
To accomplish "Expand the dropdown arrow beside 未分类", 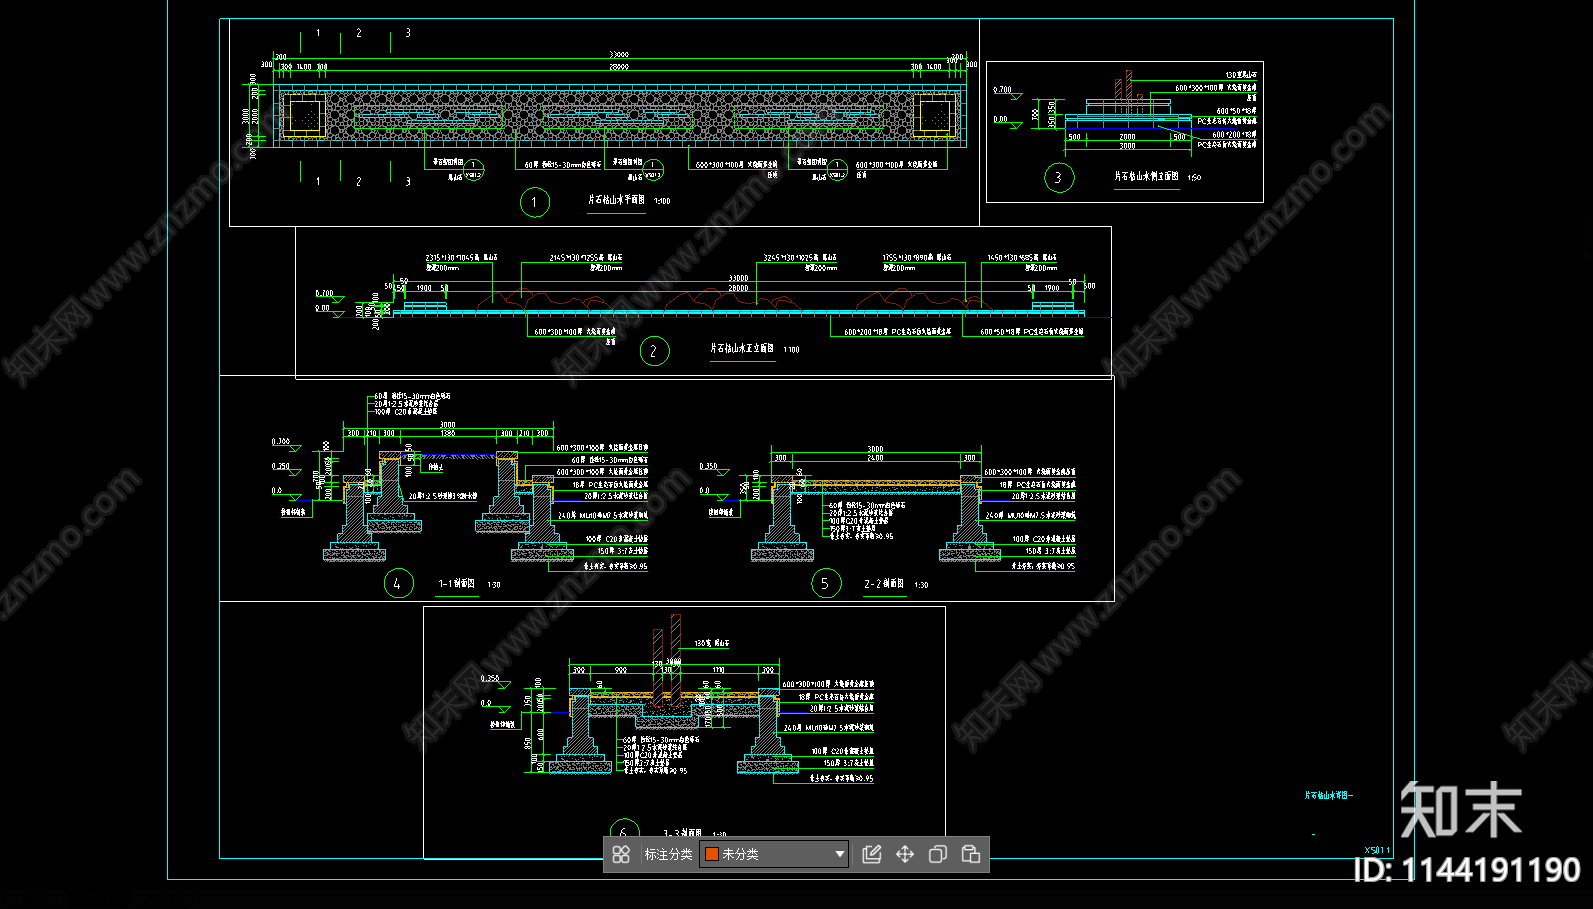I will 839,854.
